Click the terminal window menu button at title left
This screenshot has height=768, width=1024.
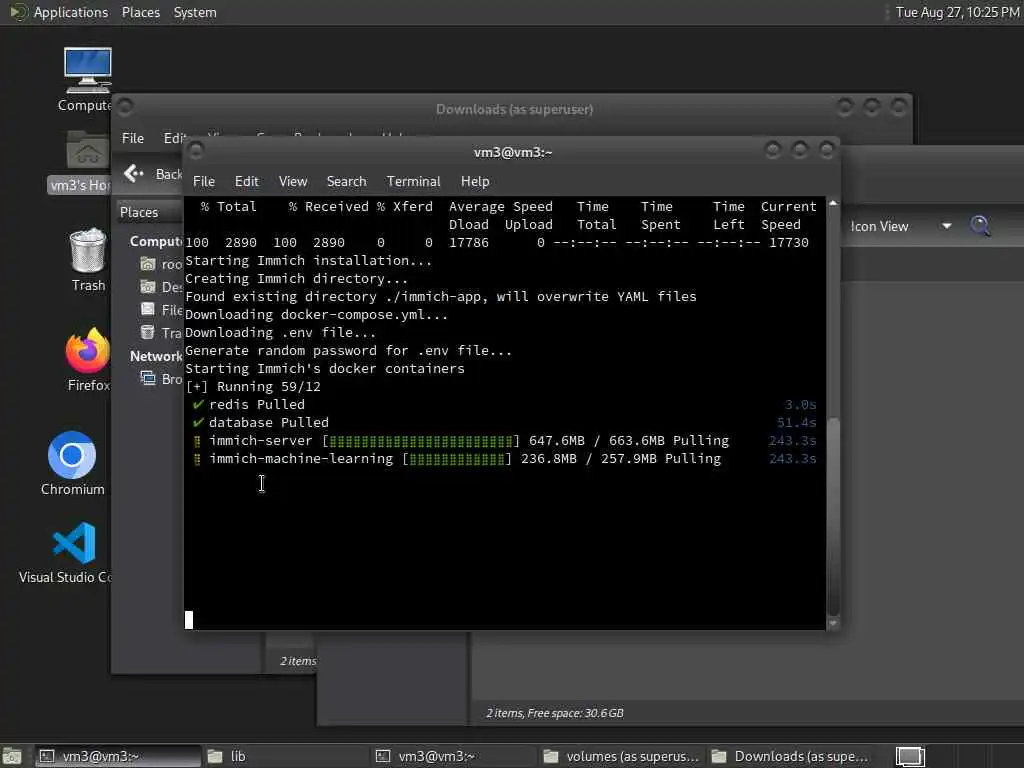click(x=195, y=151)
